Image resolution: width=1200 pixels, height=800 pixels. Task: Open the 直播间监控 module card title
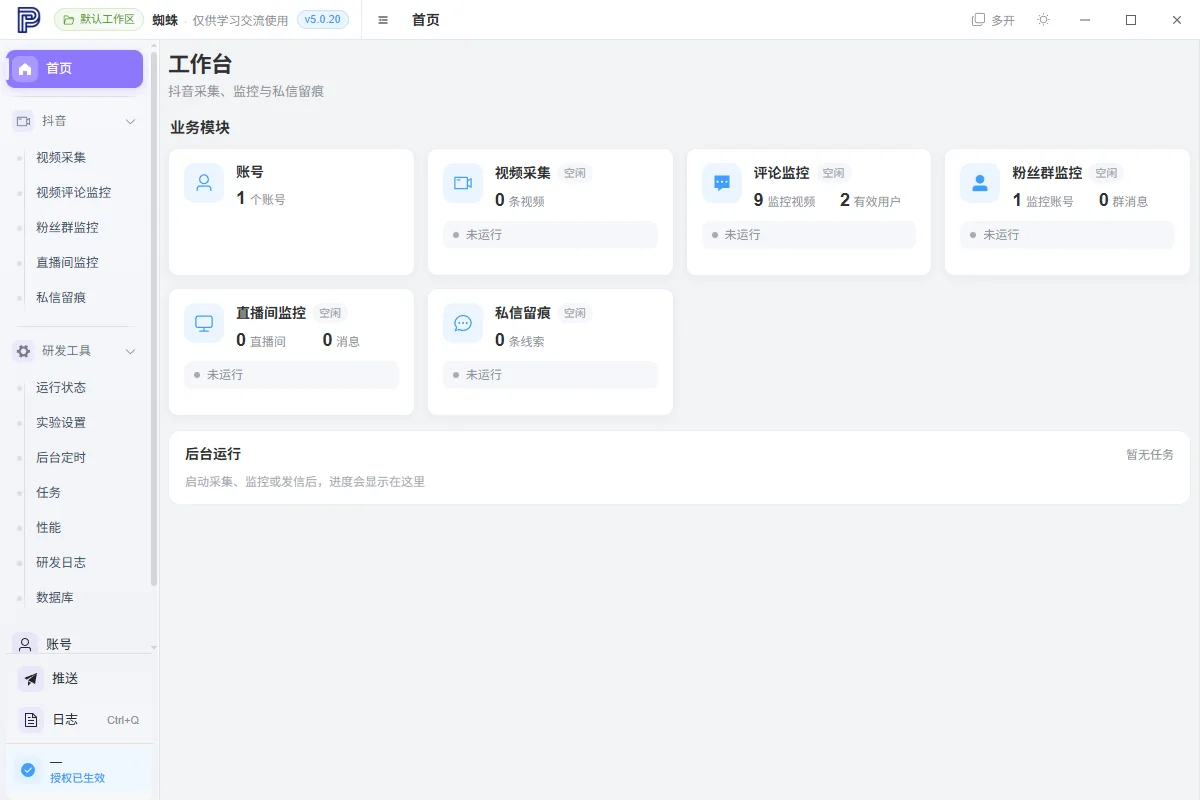[271, 312]
